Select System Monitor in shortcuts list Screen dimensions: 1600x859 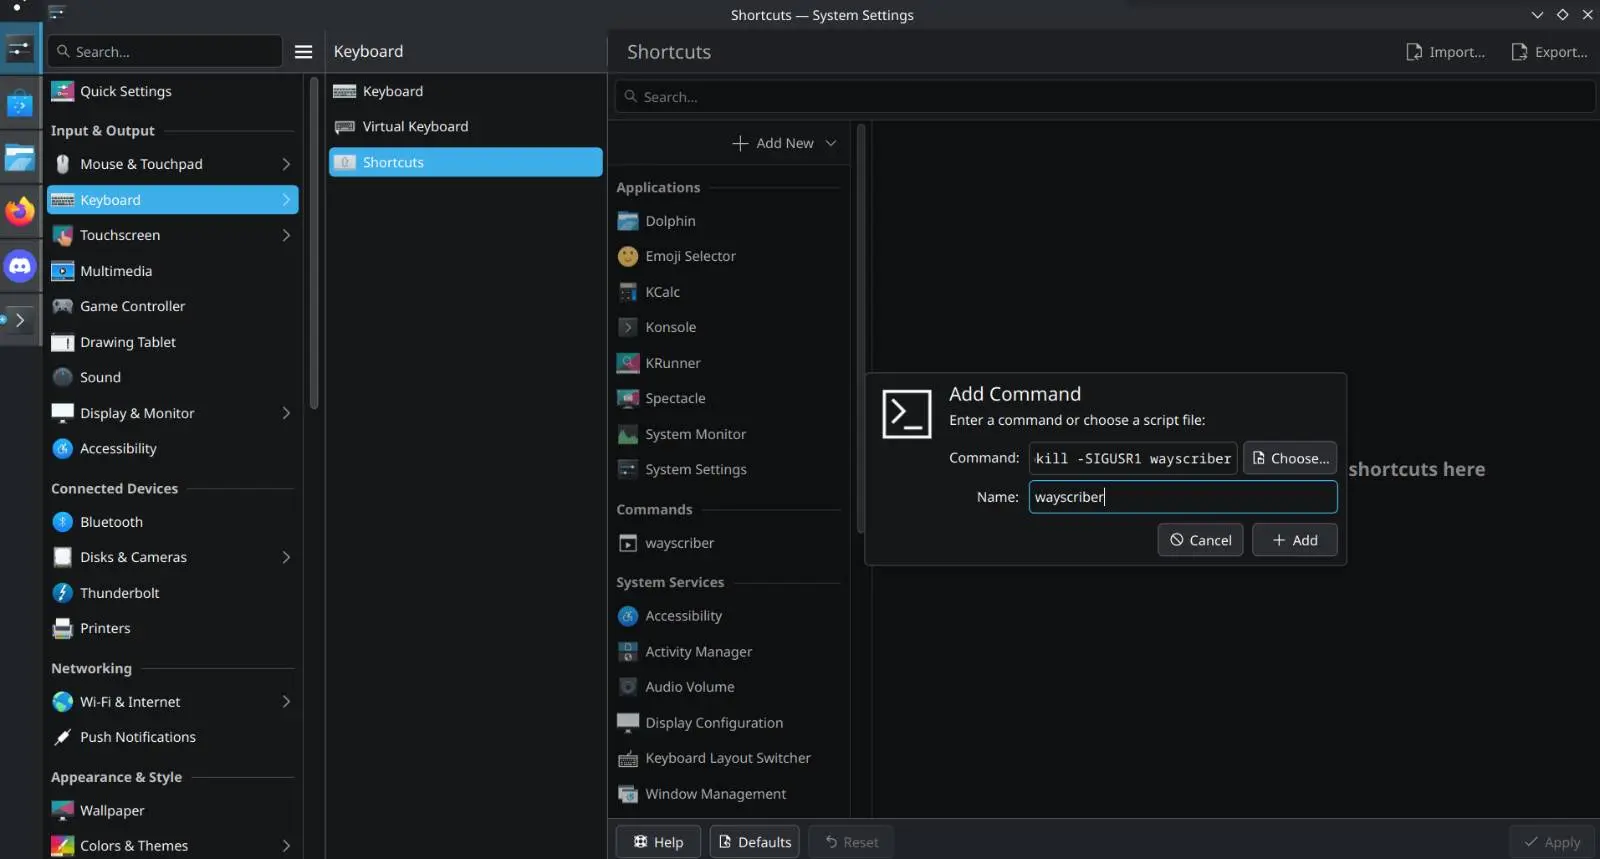[x=729, y=434]
